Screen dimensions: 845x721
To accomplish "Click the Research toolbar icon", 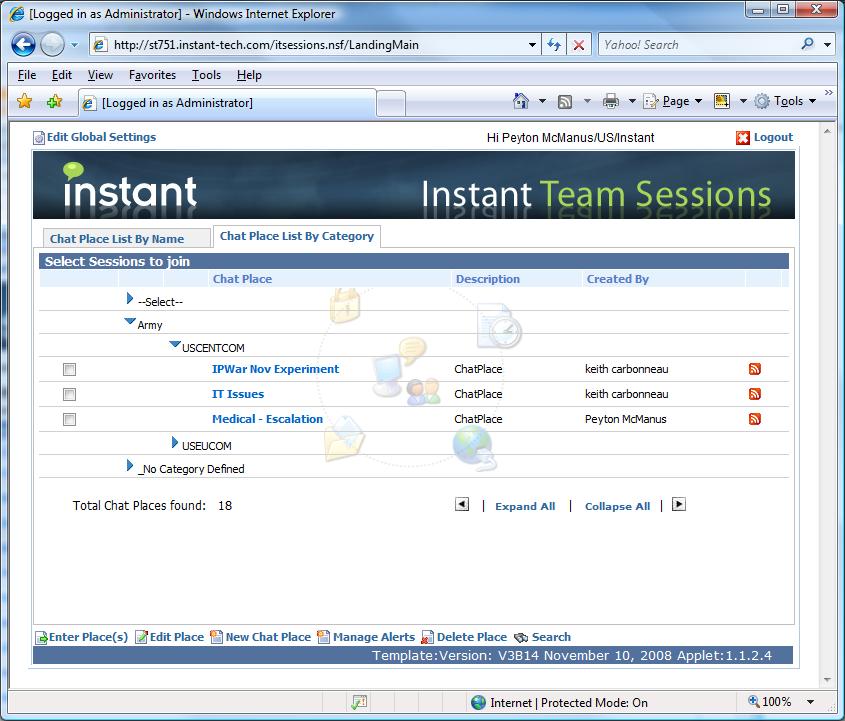I will [722, 101].
